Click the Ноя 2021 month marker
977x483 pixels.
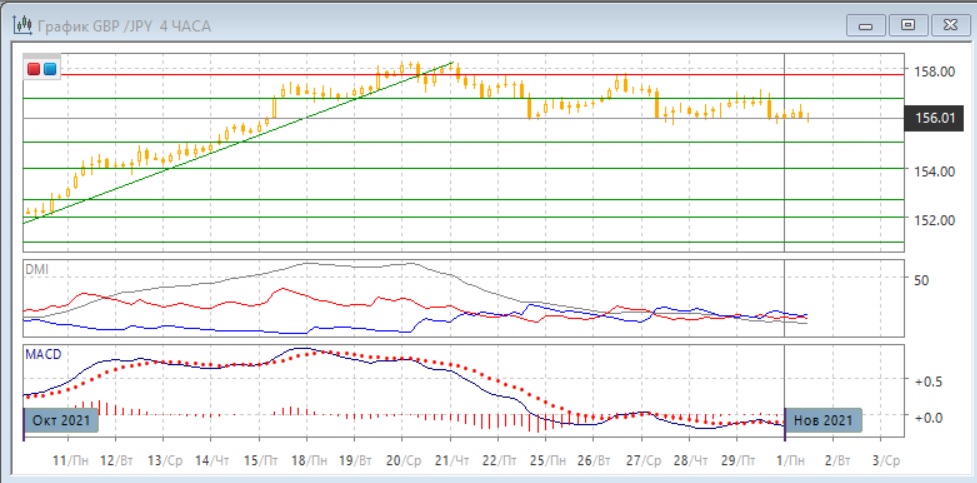[x=823, y=420]
